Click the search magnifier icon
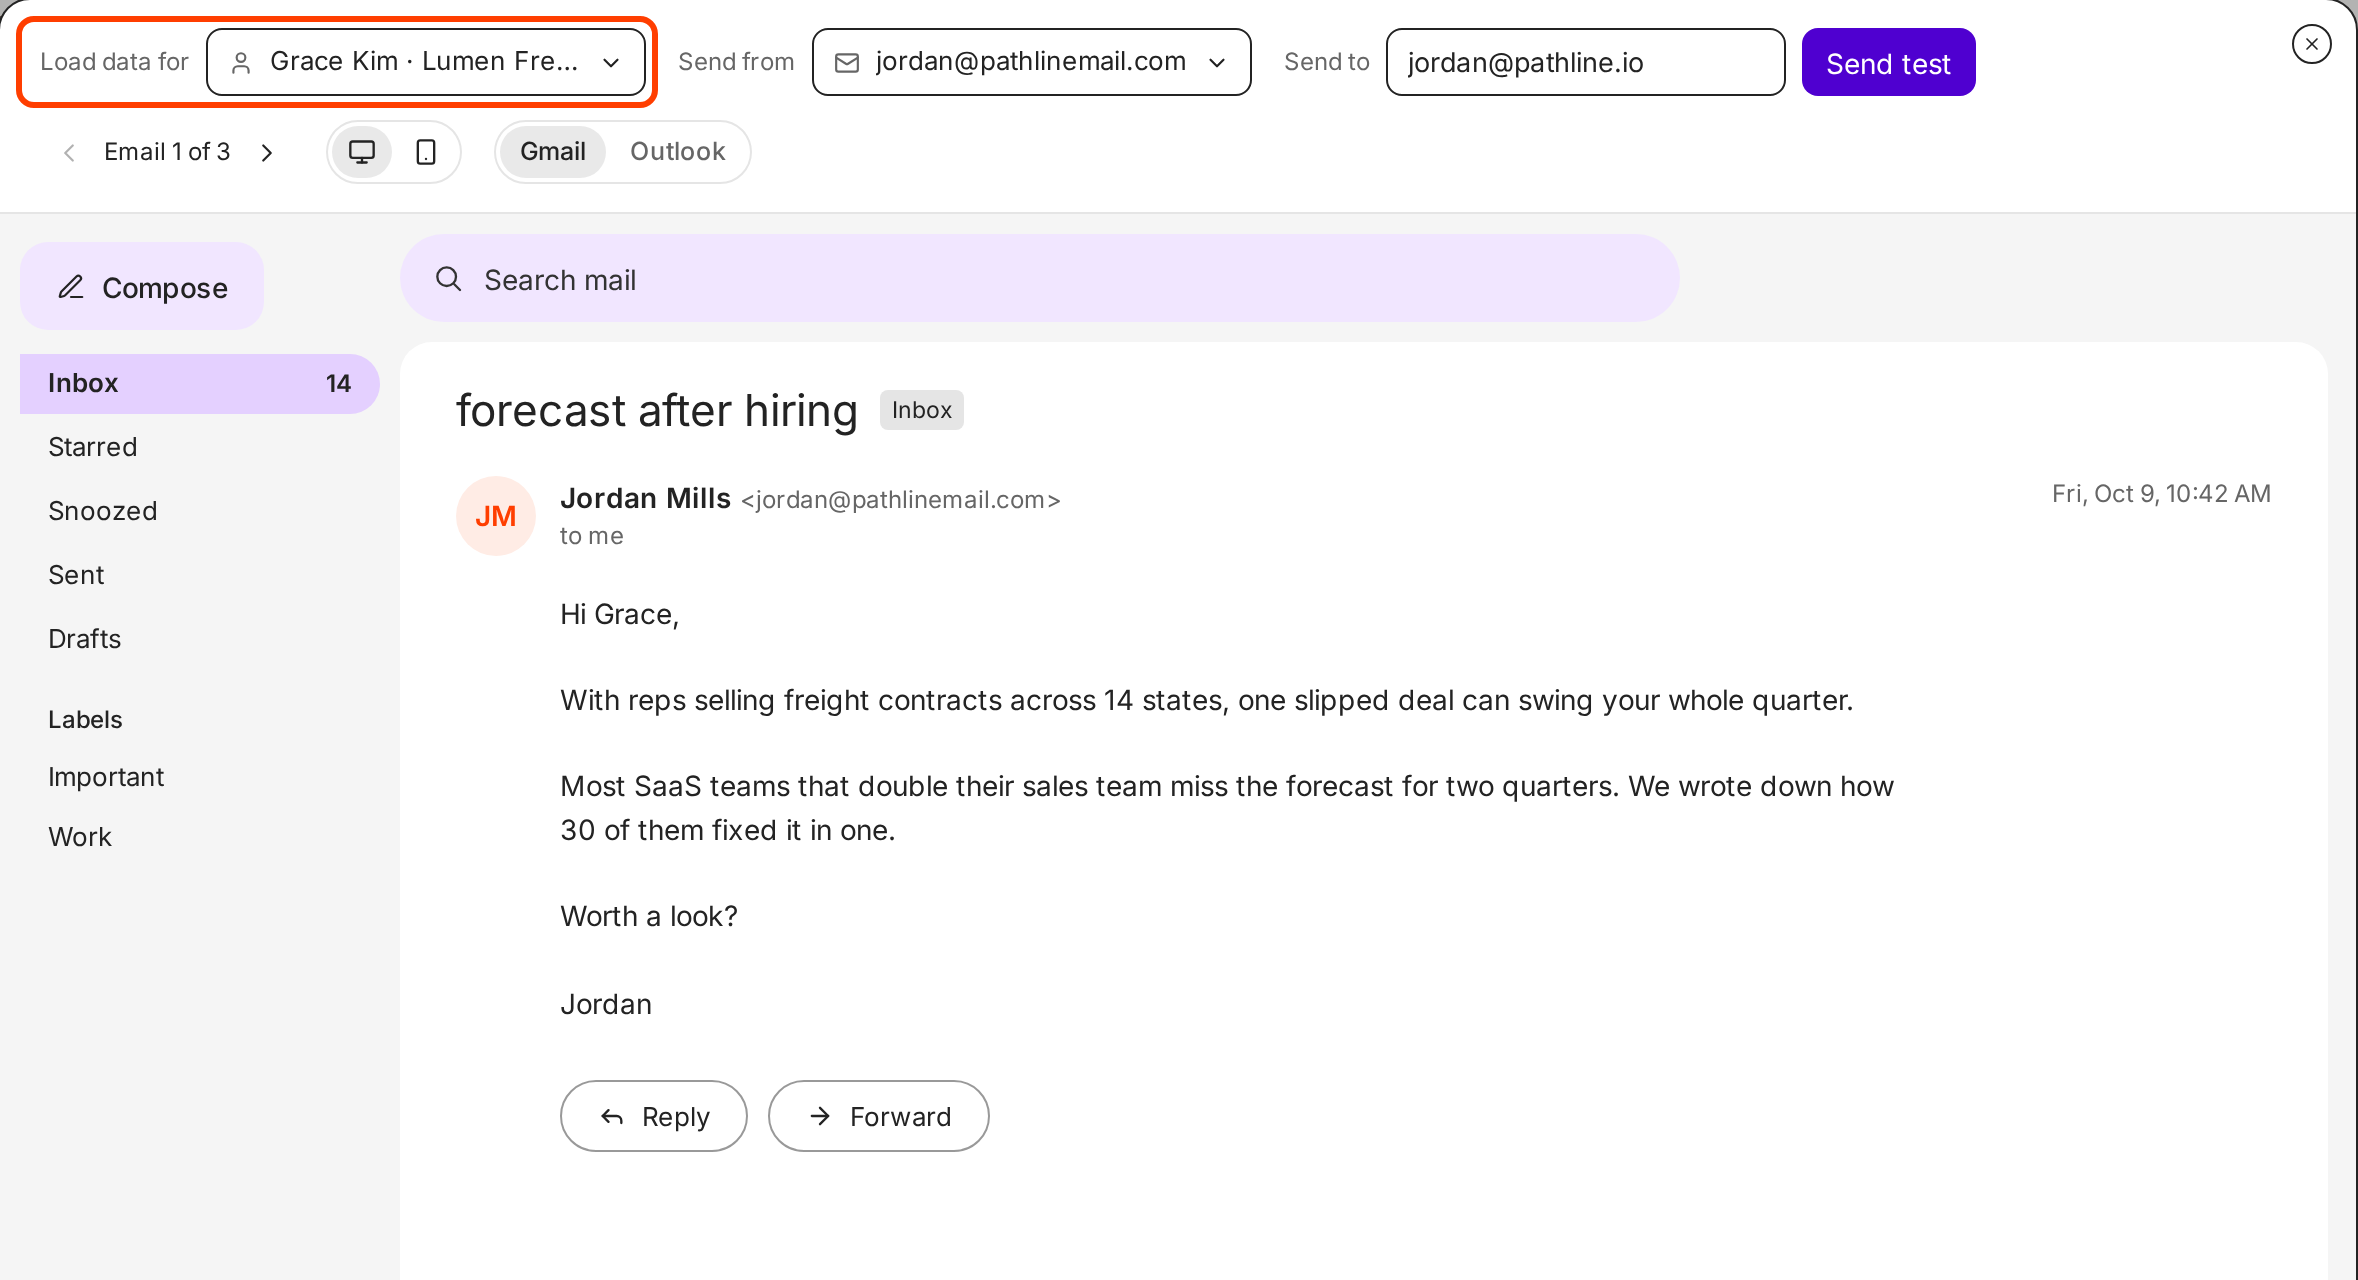 pos(449,279)
